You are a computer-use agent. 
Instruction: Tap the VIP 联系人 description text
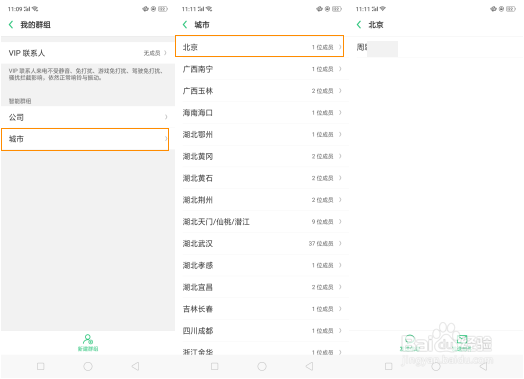point(86,74)
